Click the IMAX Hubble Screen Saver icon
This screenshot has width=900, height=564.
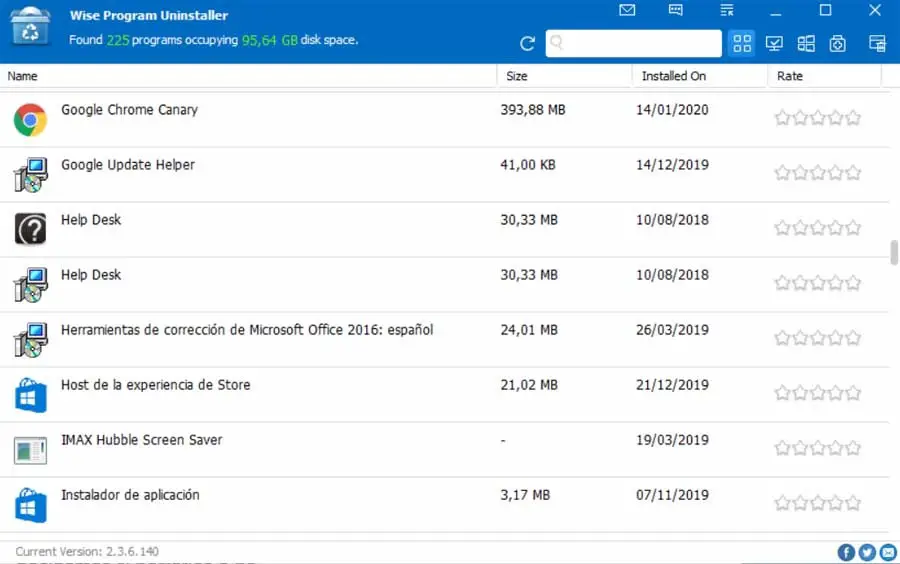pos(30,450)
